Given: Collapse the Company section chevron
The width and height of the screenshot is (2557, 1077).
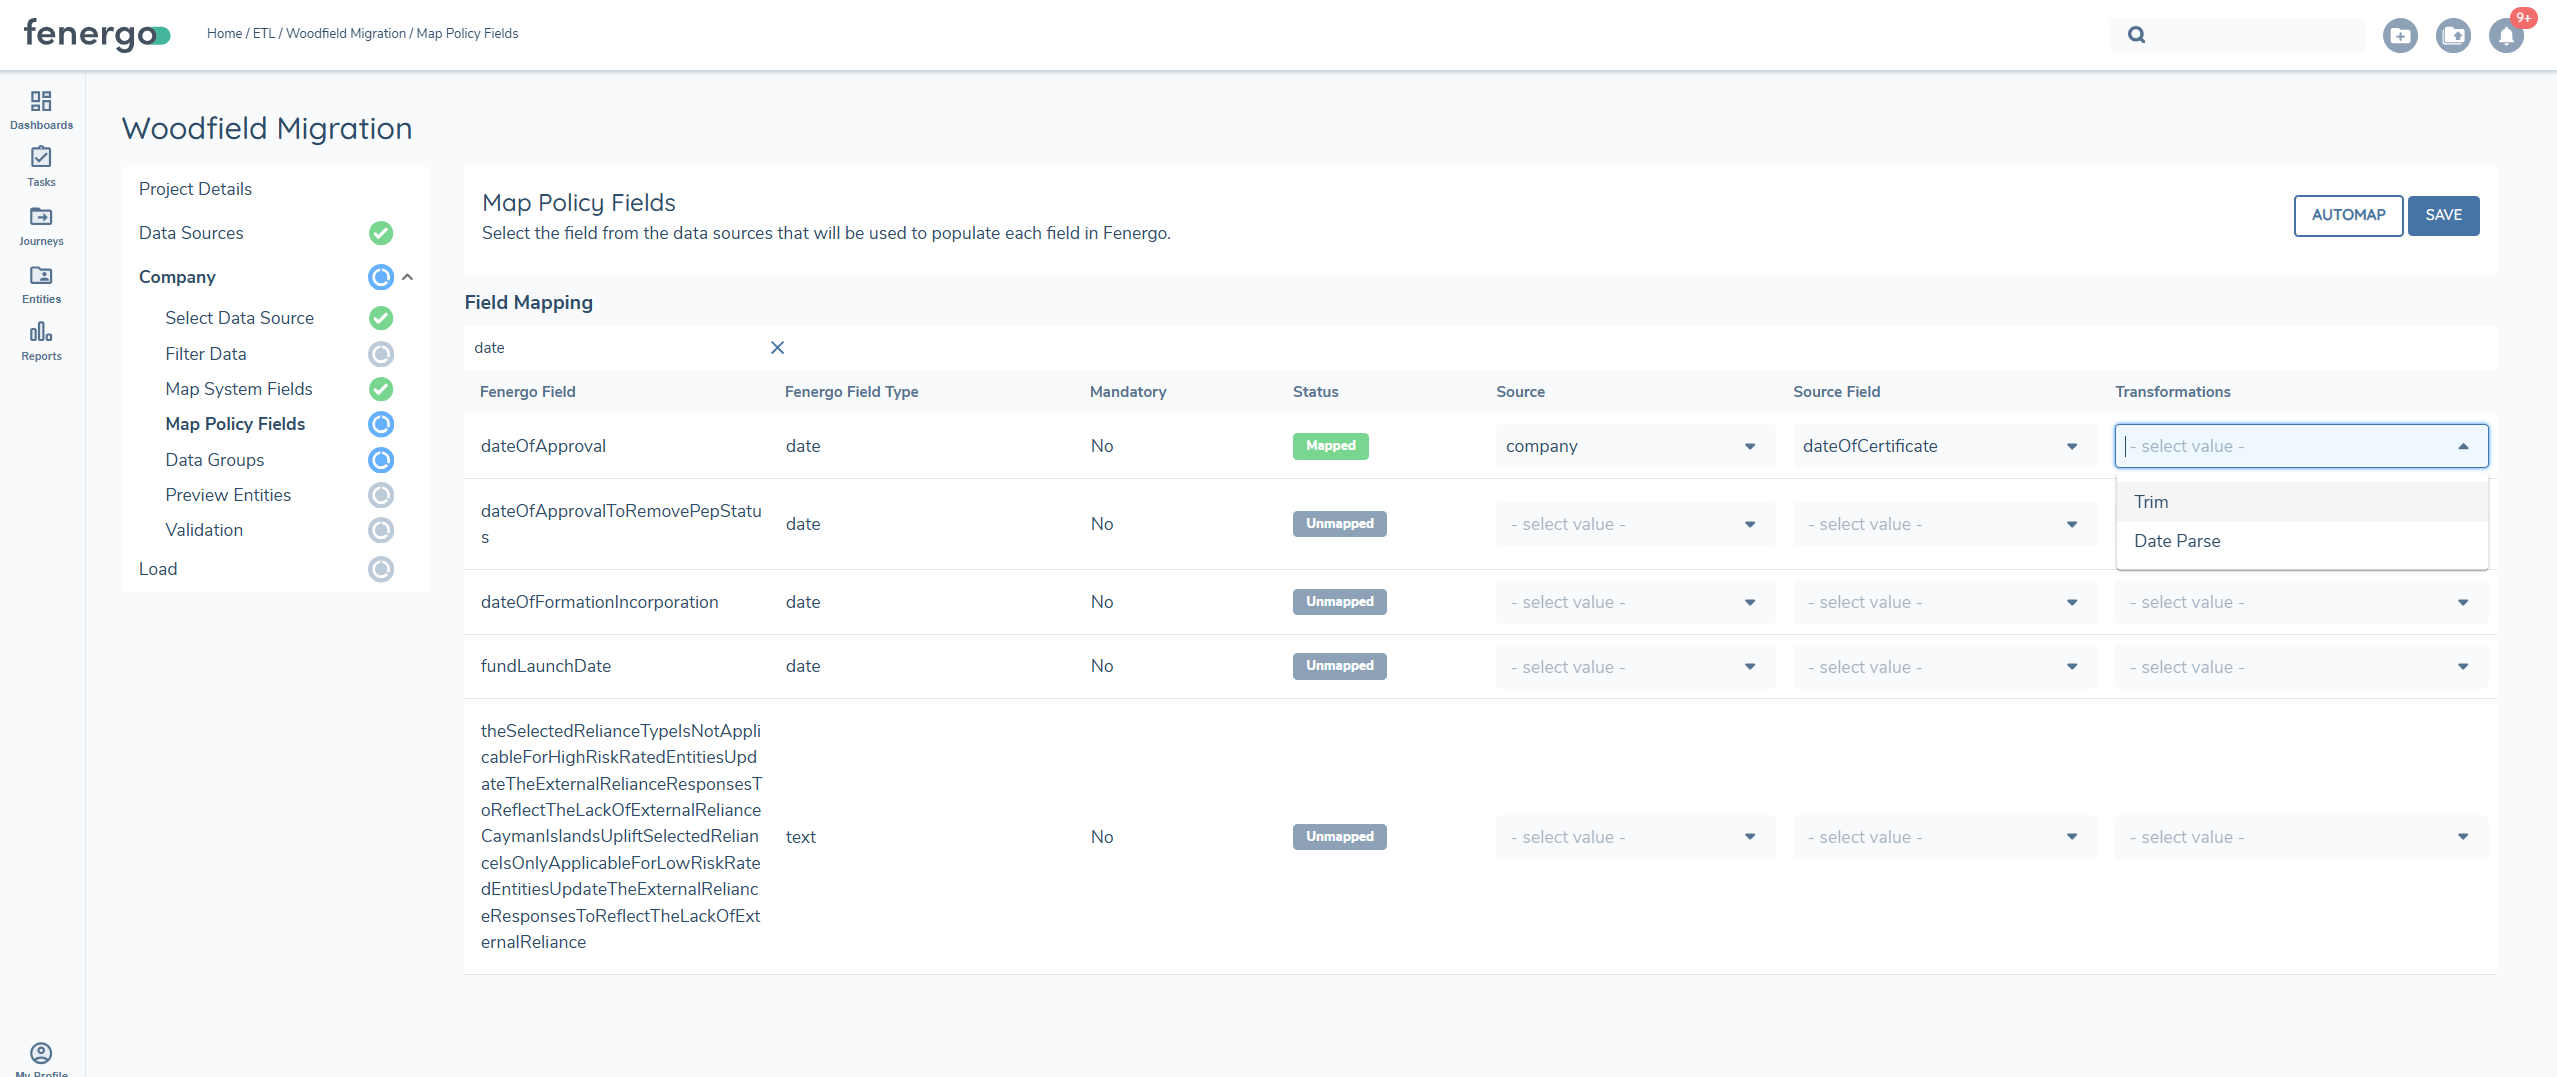Looking at the screenshot, I should [408, 277].
